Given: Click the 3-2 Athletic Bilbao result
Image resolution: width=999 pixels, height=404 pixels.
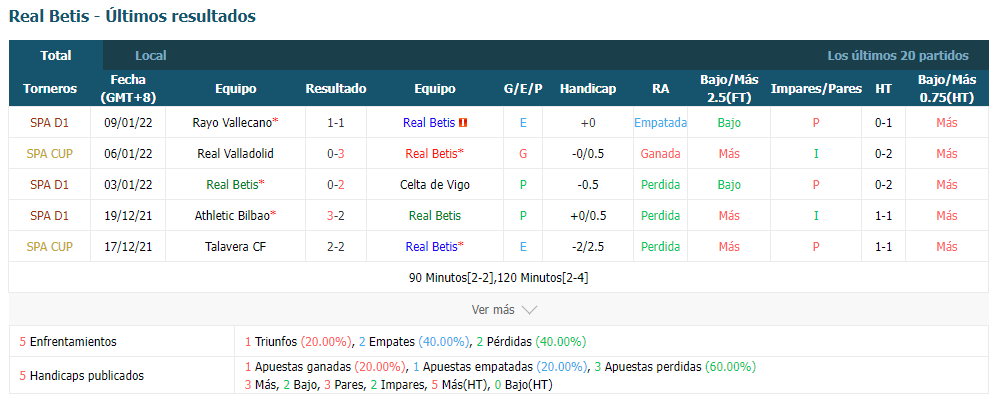Looking at the screenshot, I should (336, 215).
